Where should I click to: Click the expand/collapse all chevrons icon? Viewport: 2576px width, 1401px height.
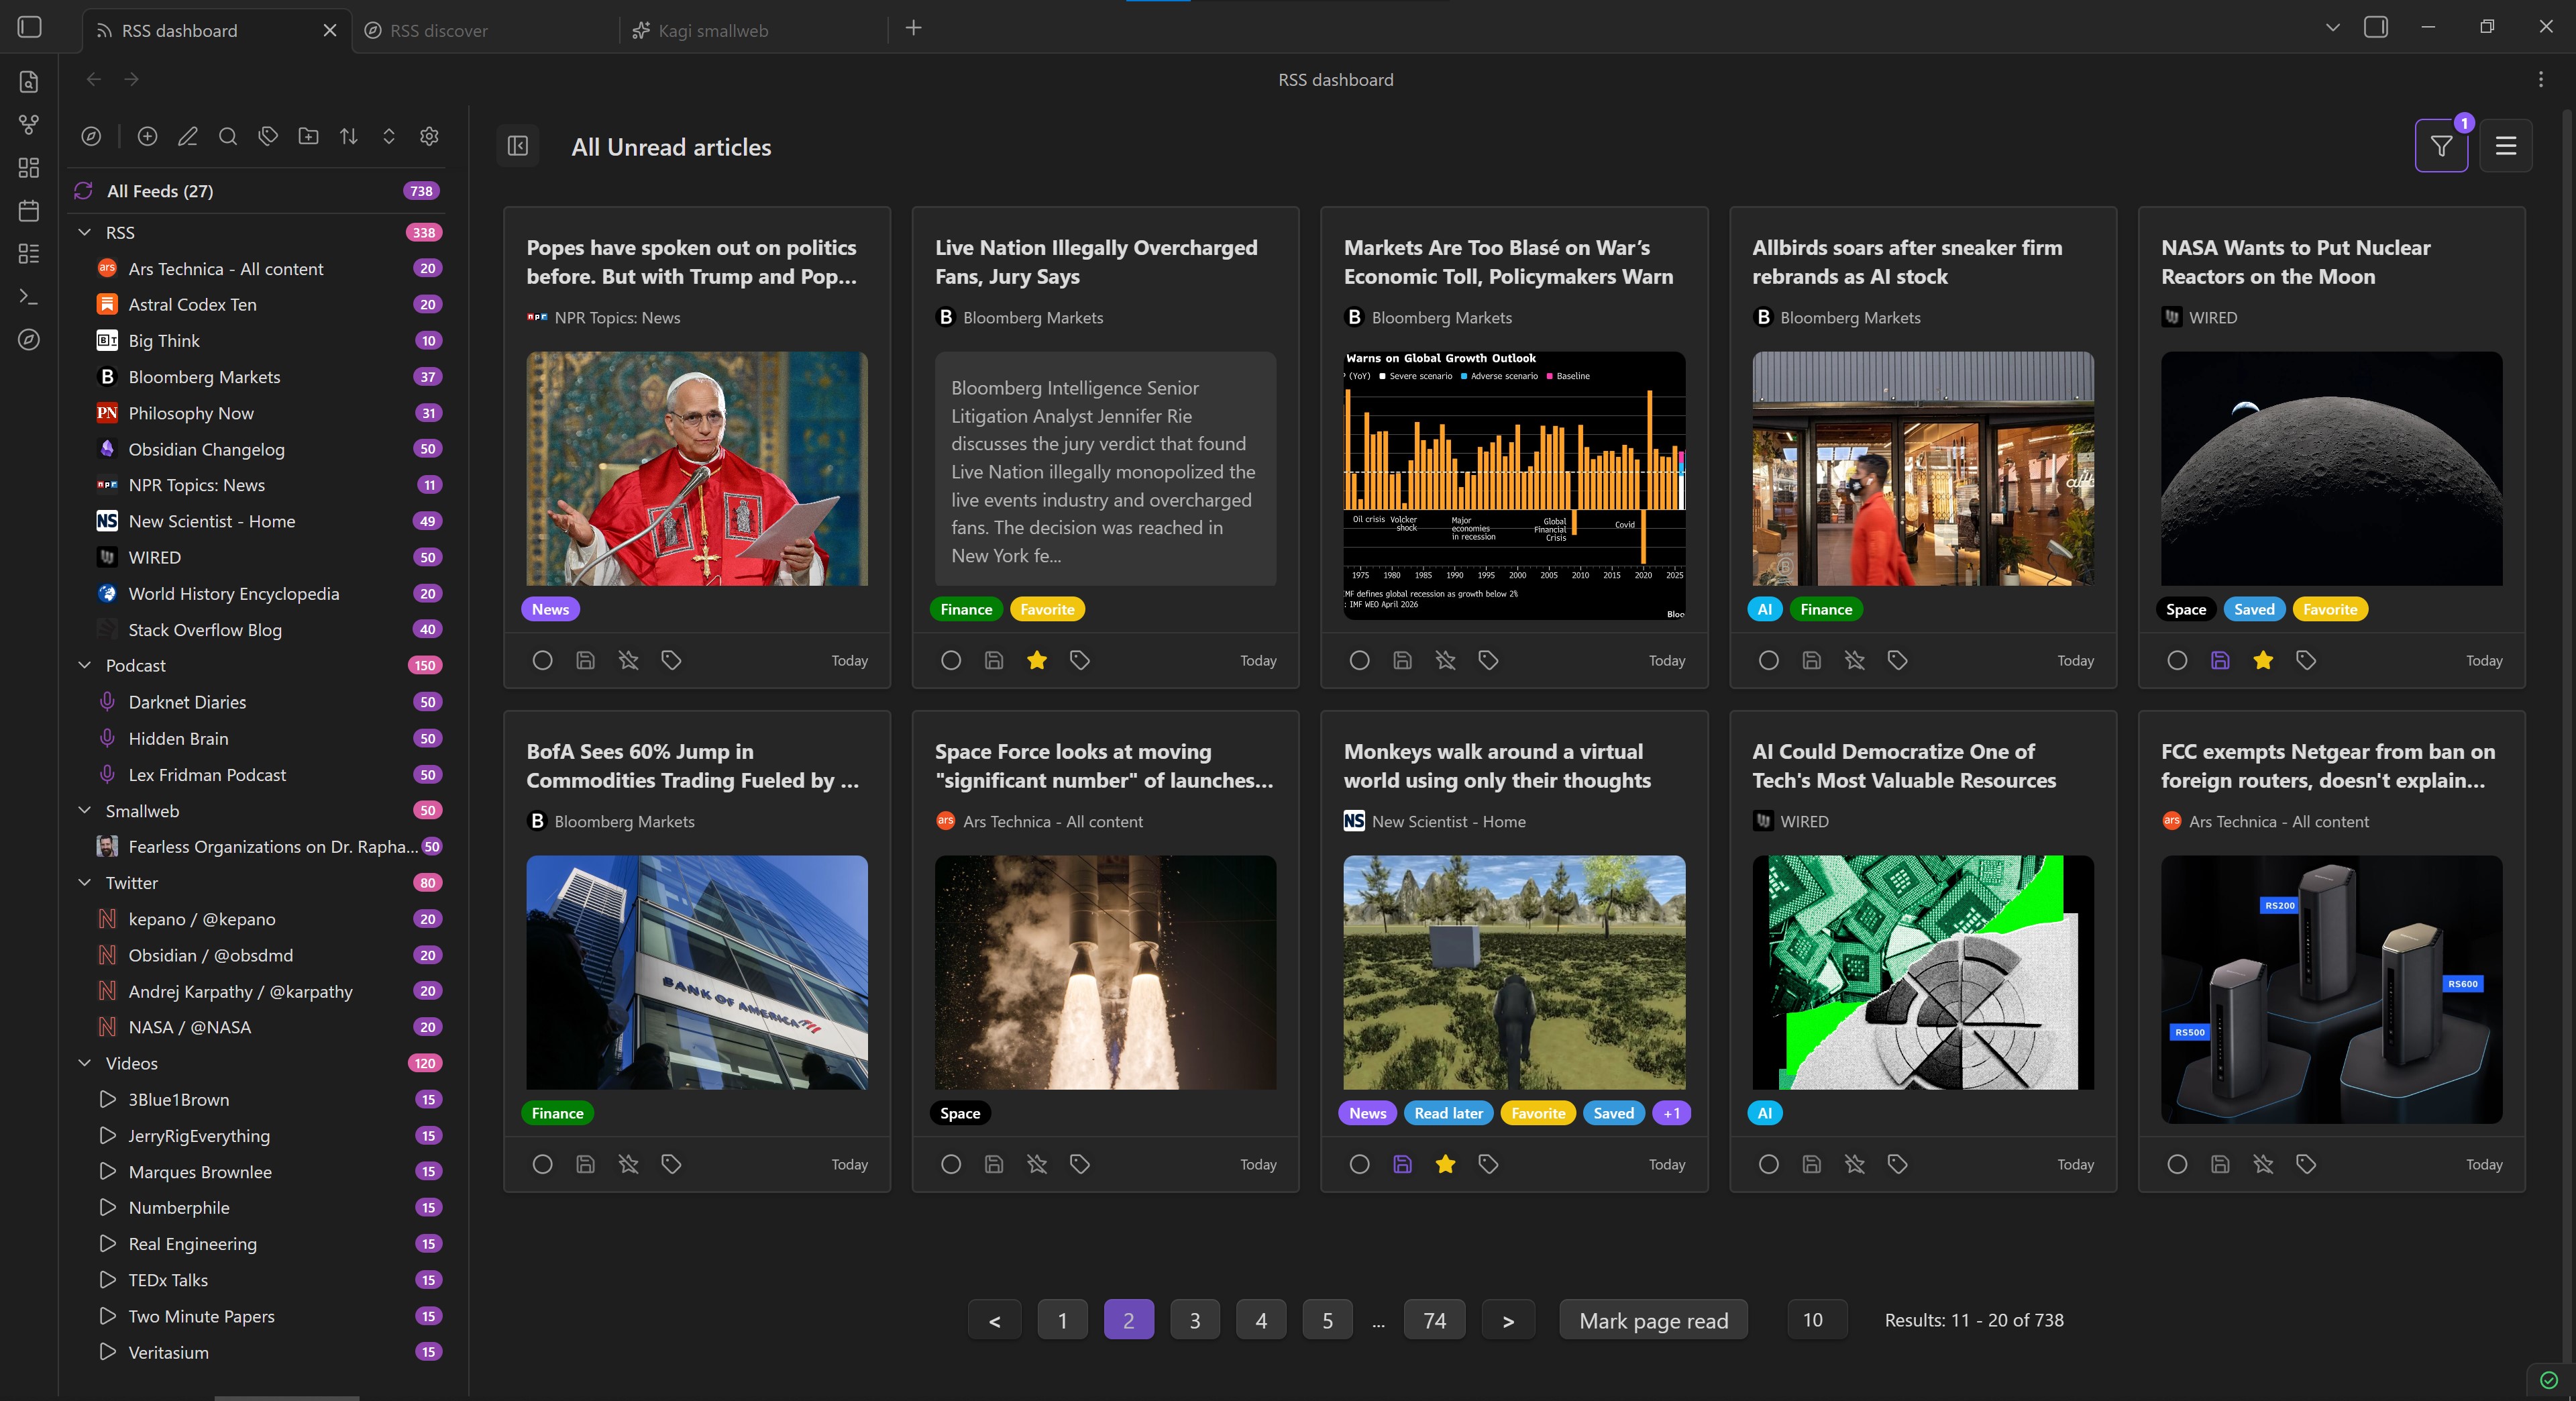pyautogui.click(x=389, y=136)
